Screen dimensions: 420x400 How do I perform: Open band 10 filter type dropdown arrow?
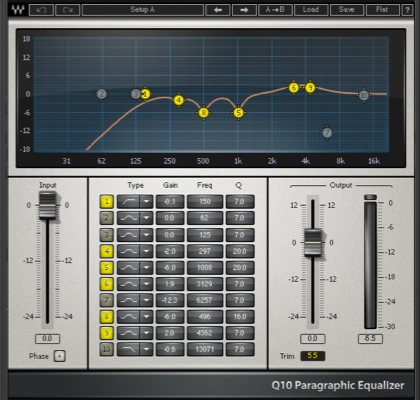tap(146, 349)
